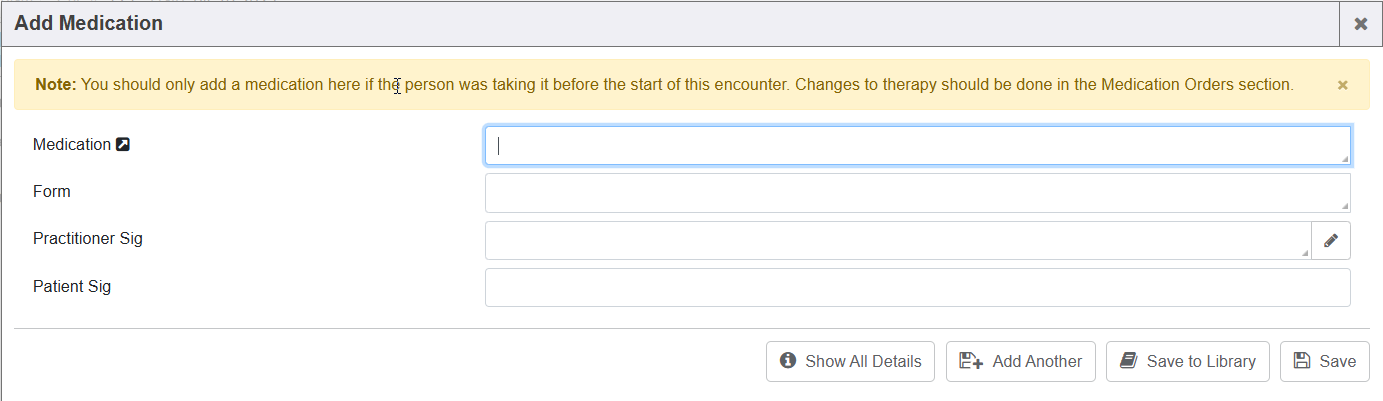Open the Medication external link icon
This screenshot has width=1383, height=401.
(x=123, y=145)
